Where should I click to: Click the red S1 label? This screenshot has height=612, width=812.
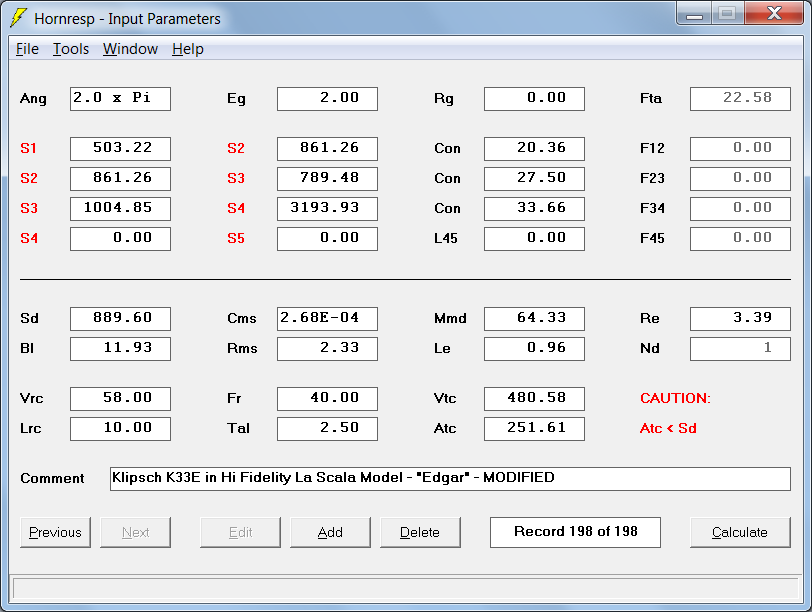pyautogui.click(x=28, y=149)
